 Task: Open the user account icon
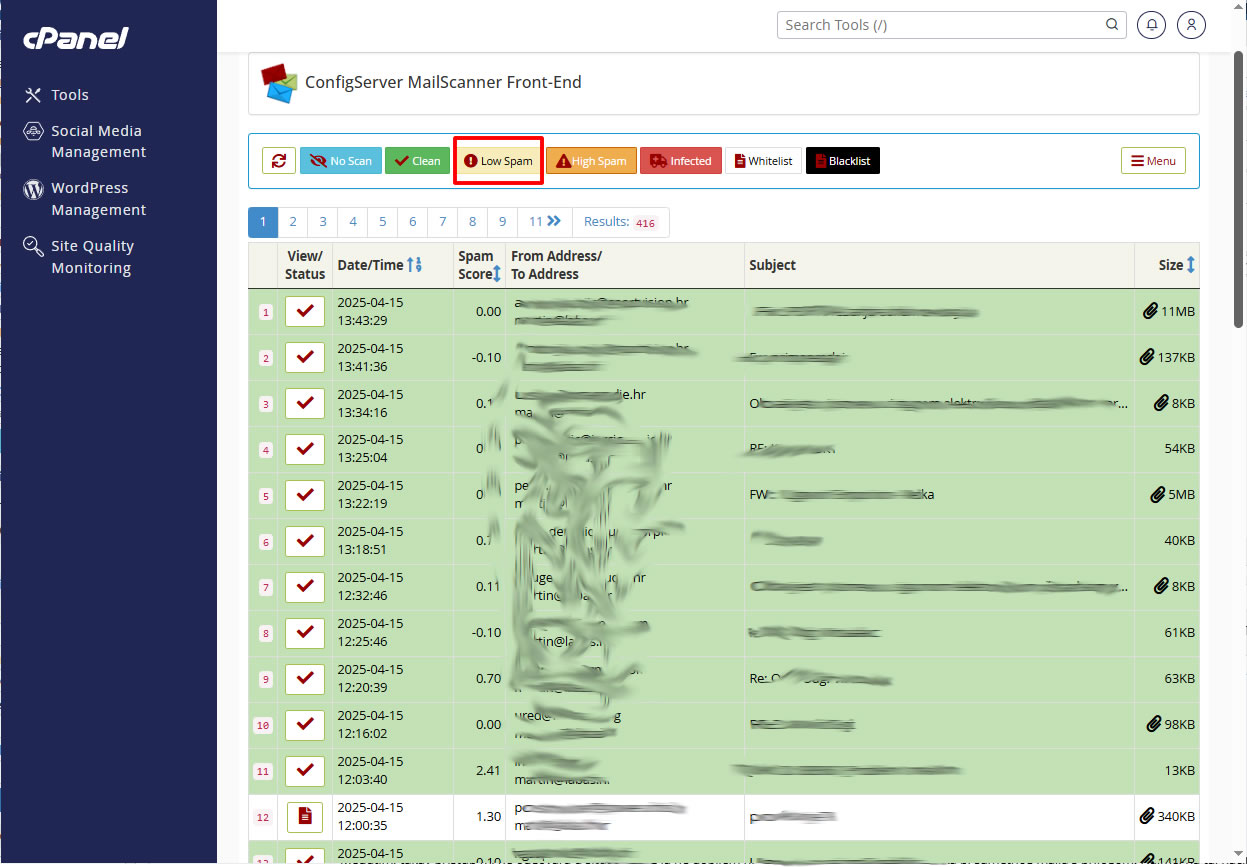[1191, 25]
